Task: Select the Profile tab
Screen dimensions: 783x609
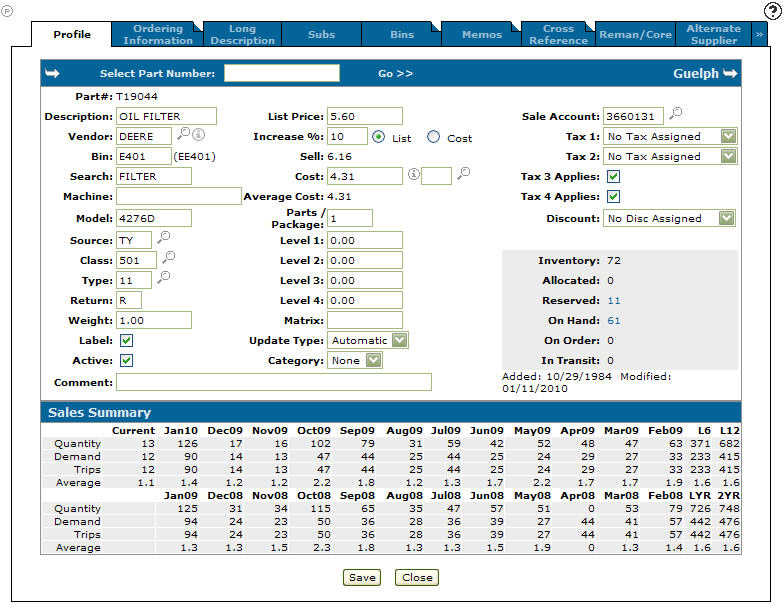Action: point(72,34)
